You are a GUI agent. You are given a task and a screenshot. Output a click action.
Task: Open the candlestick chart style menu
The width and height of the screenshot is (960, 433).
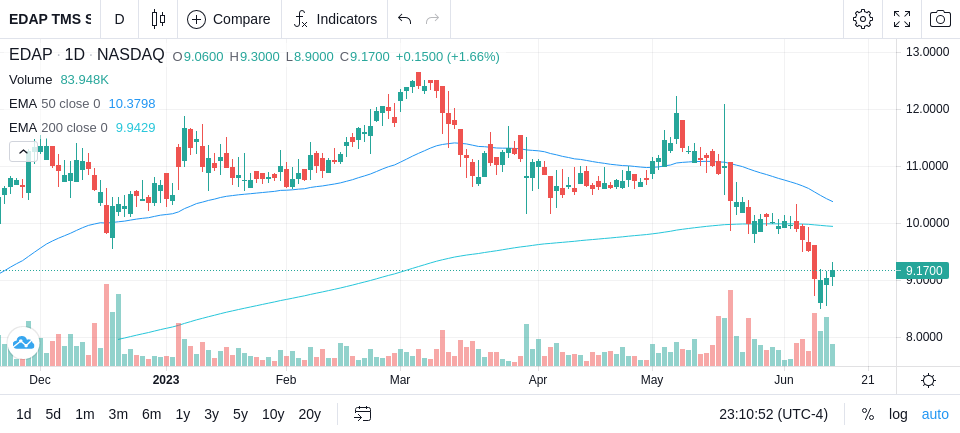coord(158,19)
